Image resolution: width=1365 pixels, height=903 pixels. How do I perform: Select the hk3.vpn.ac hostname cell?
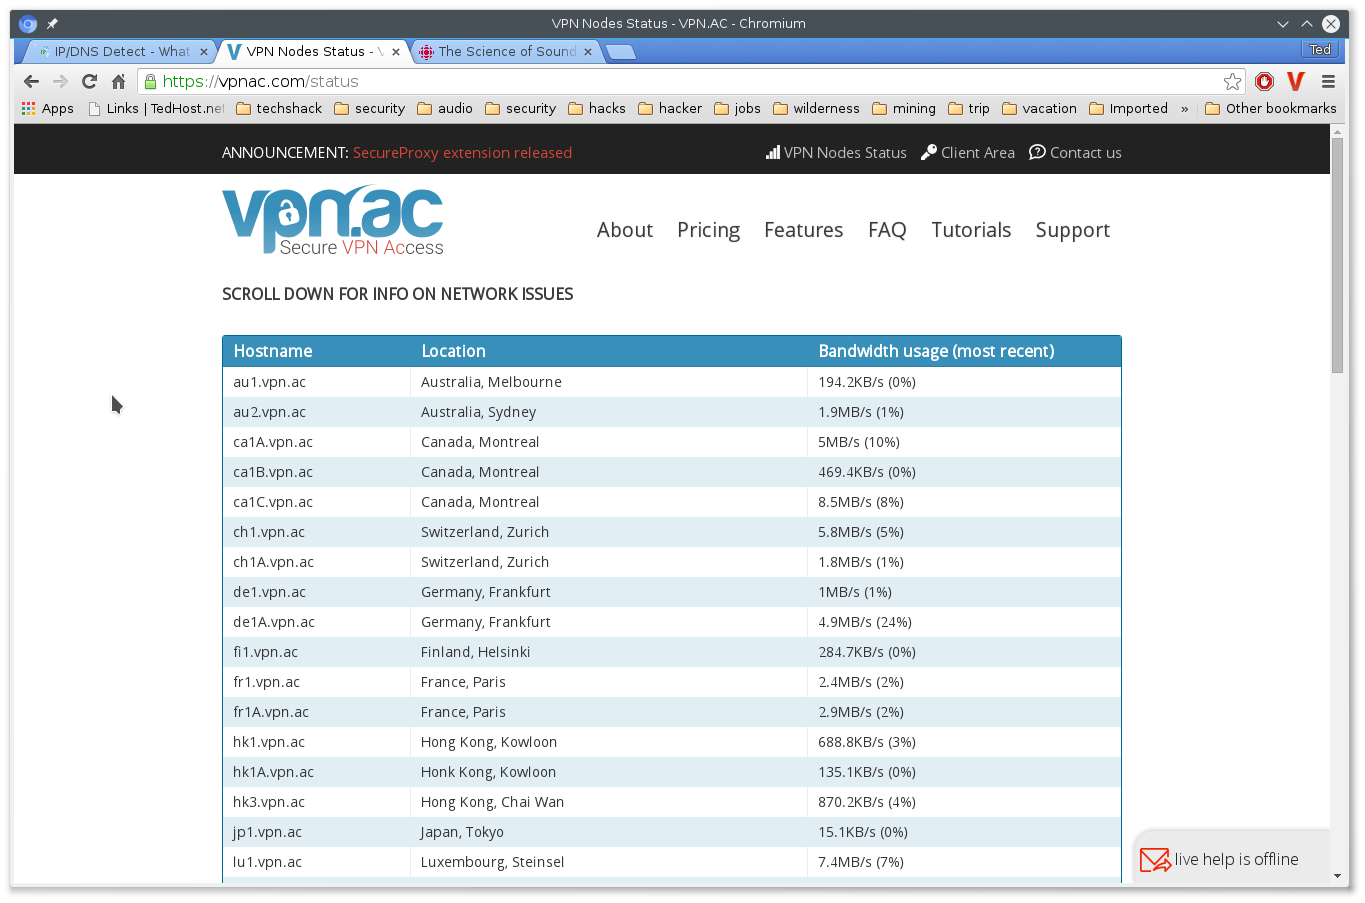316,802
